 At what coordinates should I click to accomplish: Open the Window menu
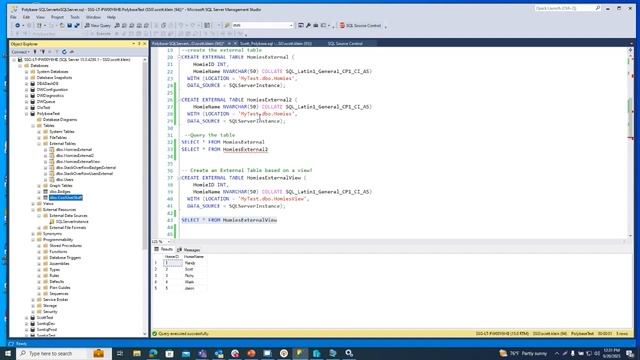tap(93, 17)
